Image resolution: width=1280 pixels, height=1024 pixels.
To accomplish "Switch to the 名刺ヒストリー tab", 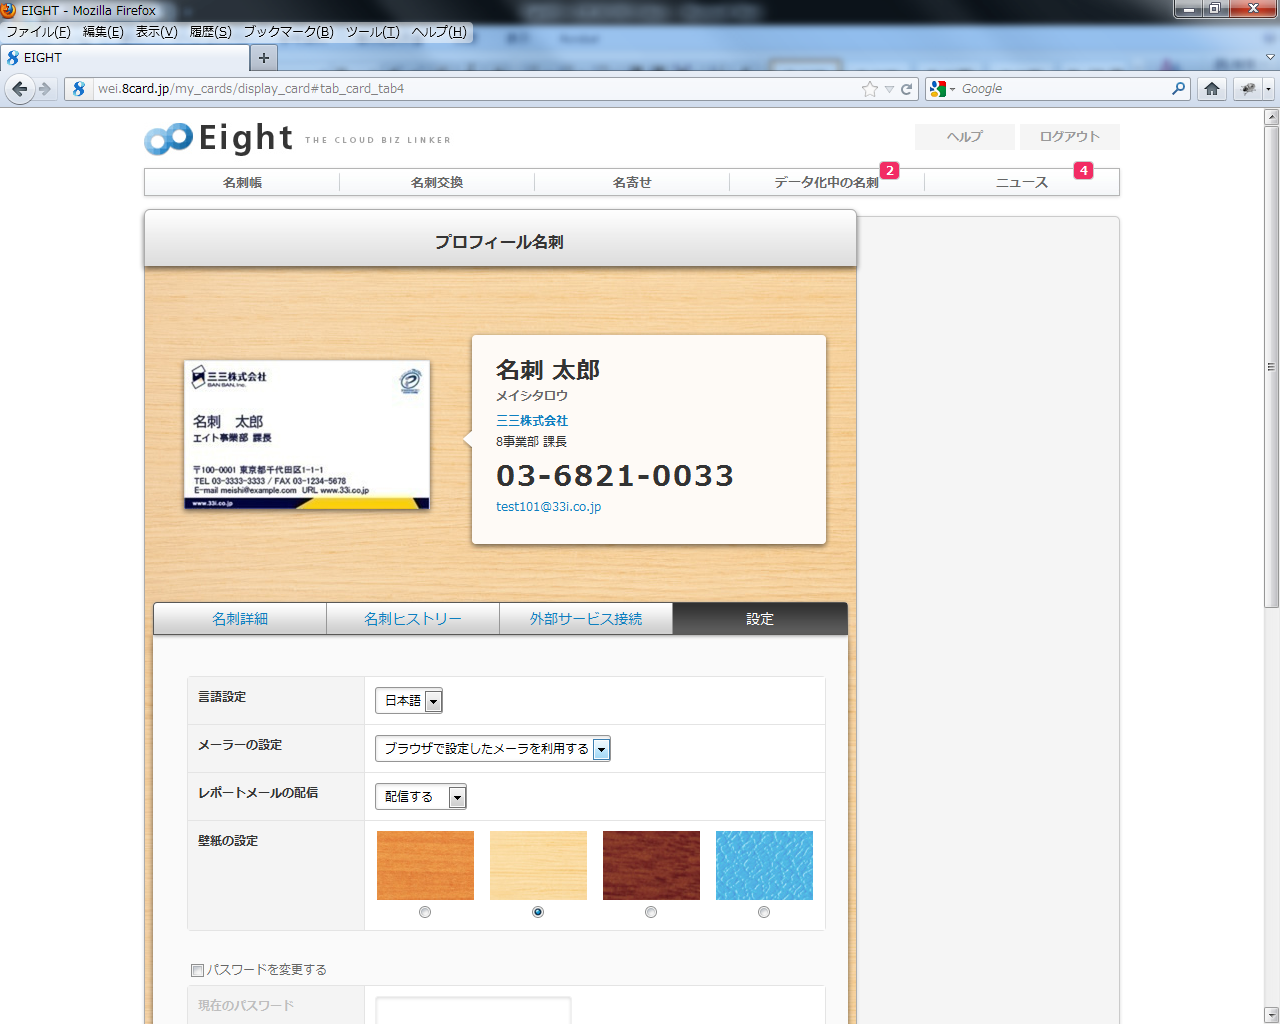I will coord(413,619).
